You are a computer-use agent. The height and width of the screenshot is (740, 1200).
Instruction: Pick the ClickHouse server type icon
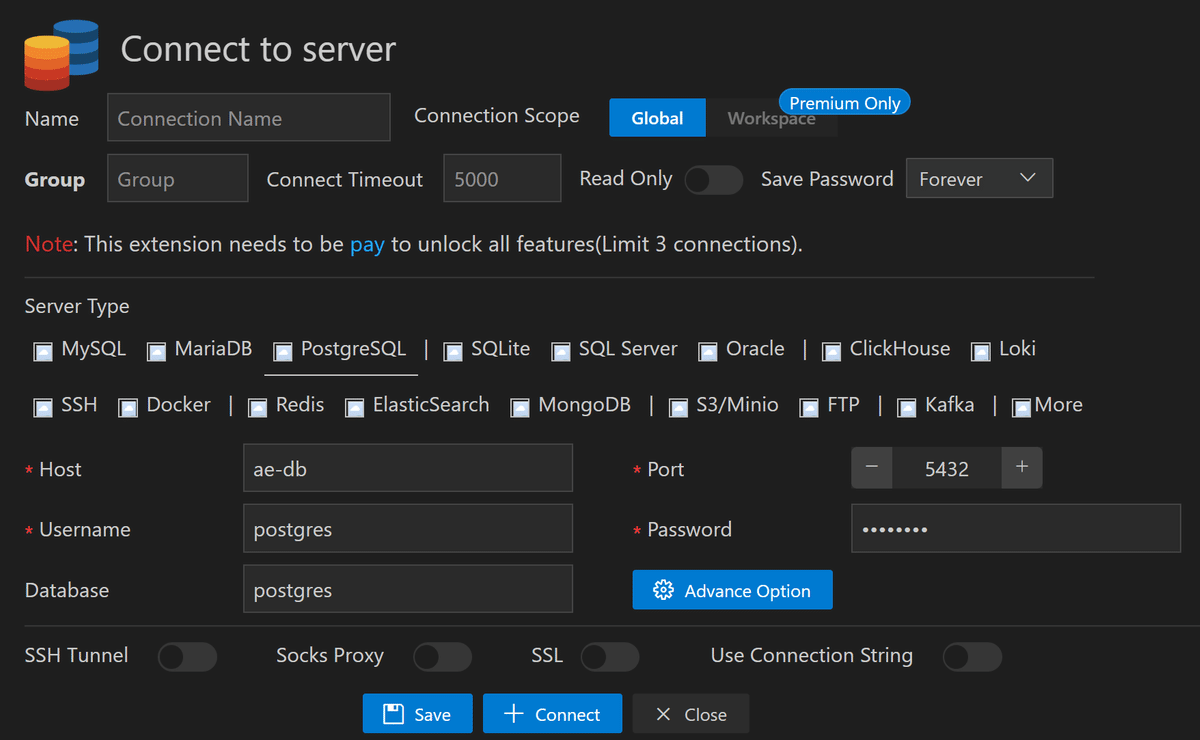pos(831,350)
